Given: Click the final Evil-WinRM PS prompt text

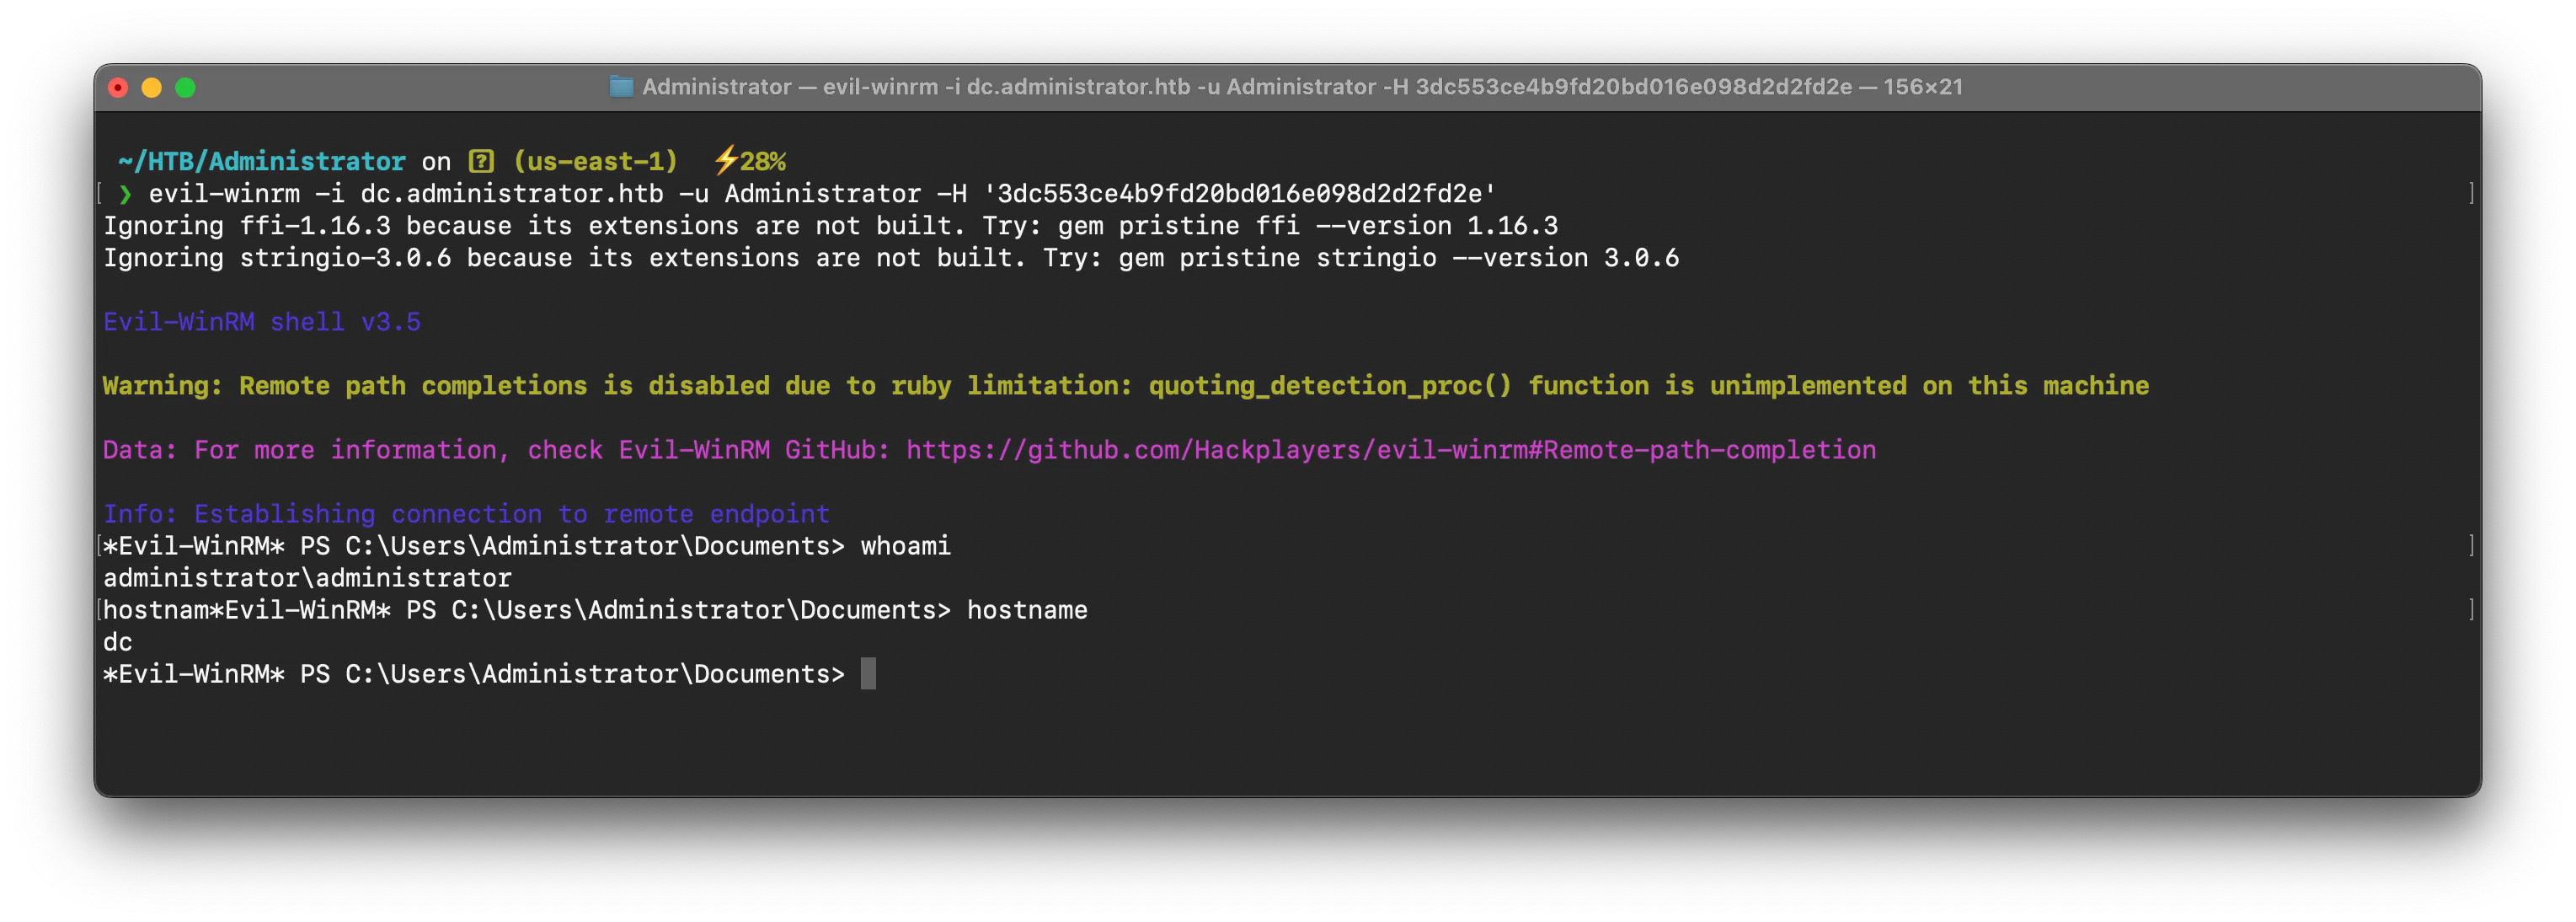Looking at the screenshot, I should [474, 674].
